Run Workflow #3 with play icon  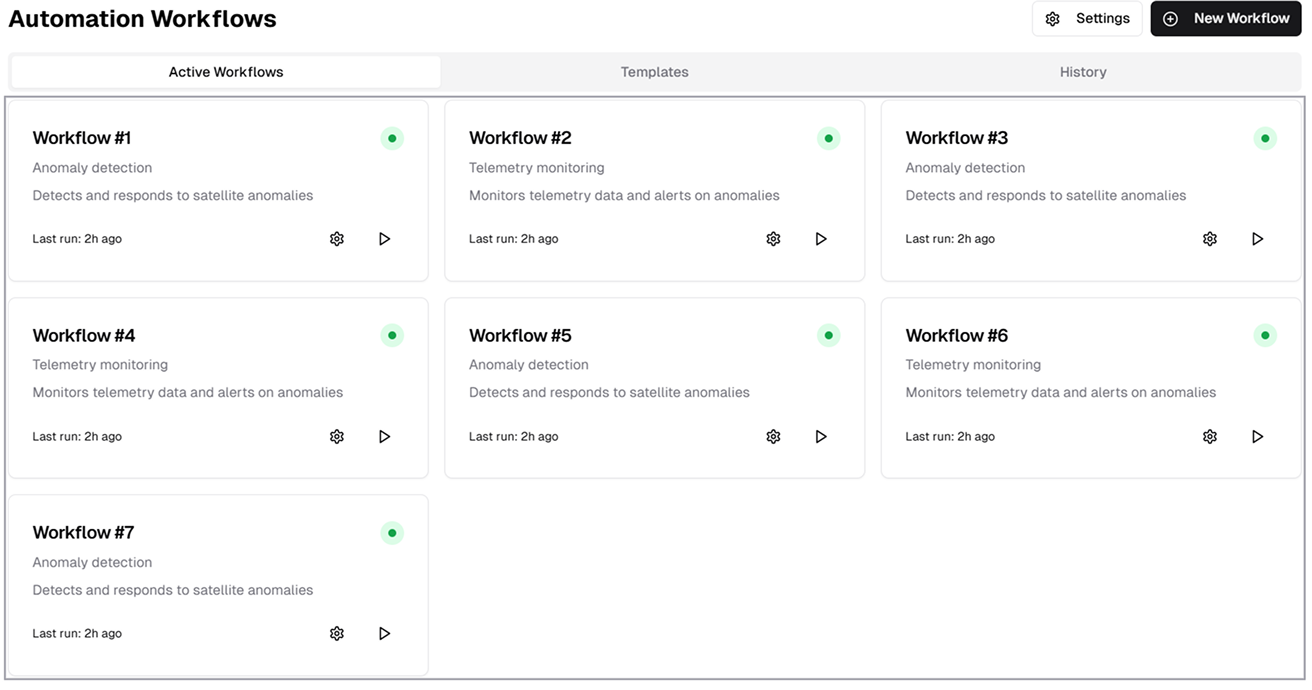1258,239
